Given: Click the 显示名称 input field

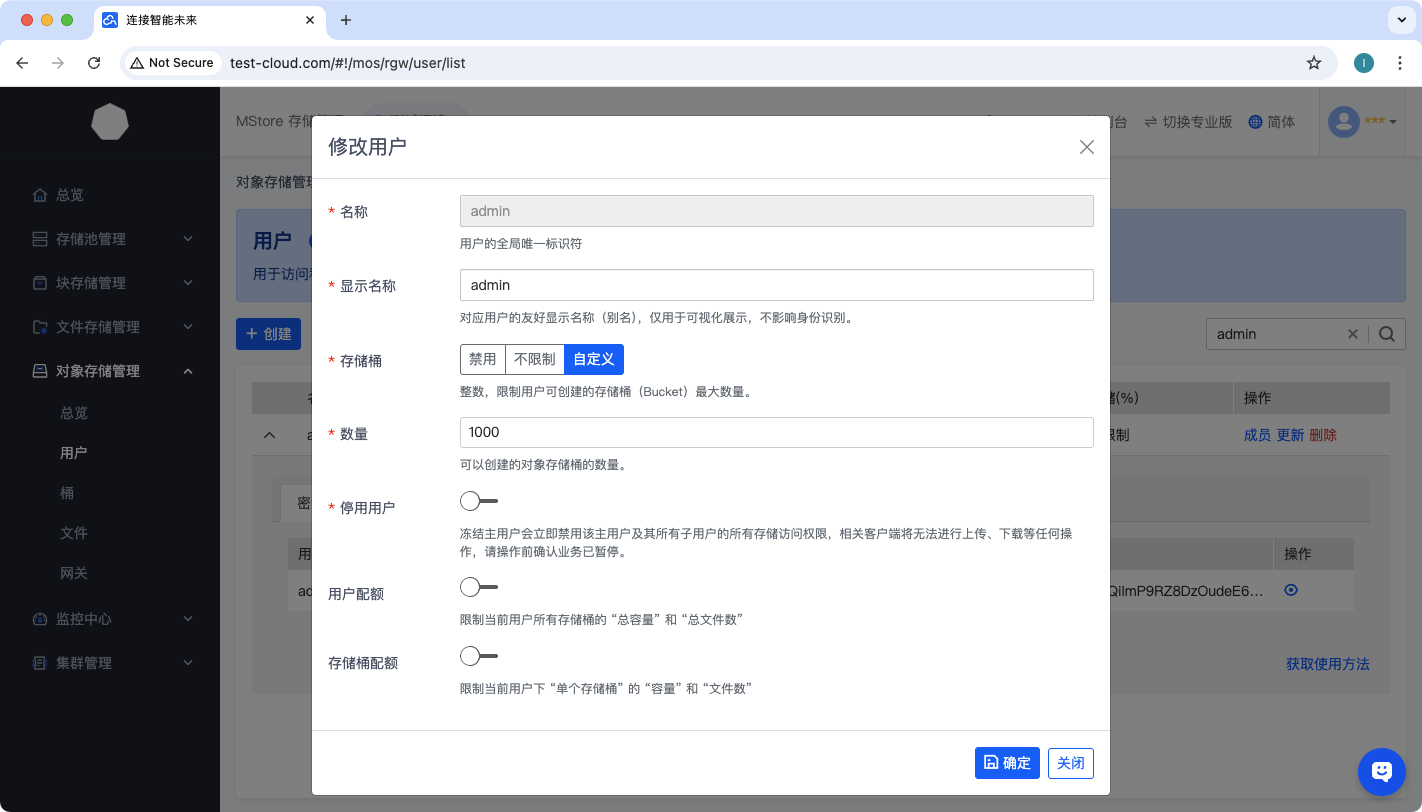Looking at the screenshot, I should click(x=776, y=285).
